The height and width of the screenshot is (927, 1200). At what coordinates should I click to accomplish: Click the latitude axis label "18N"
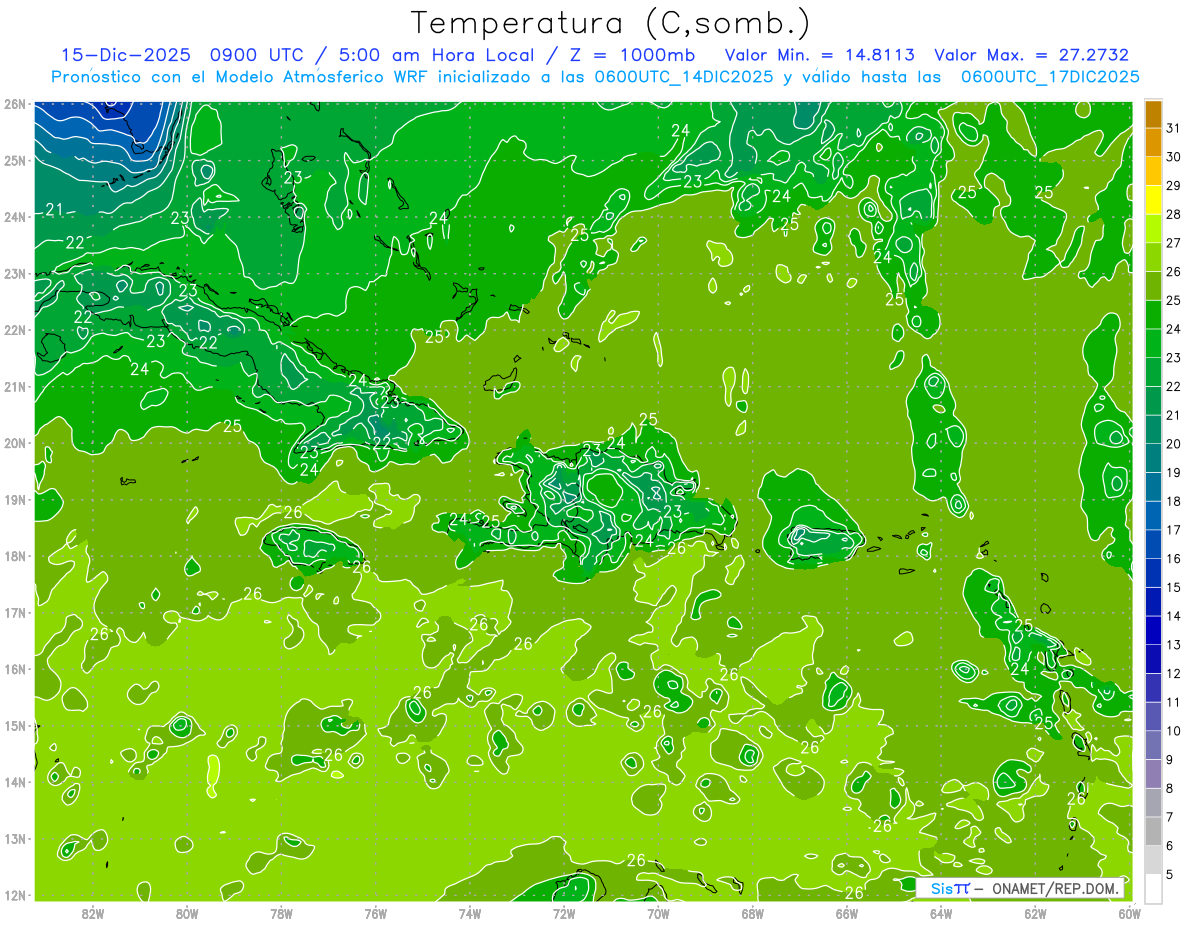[15, 556]
